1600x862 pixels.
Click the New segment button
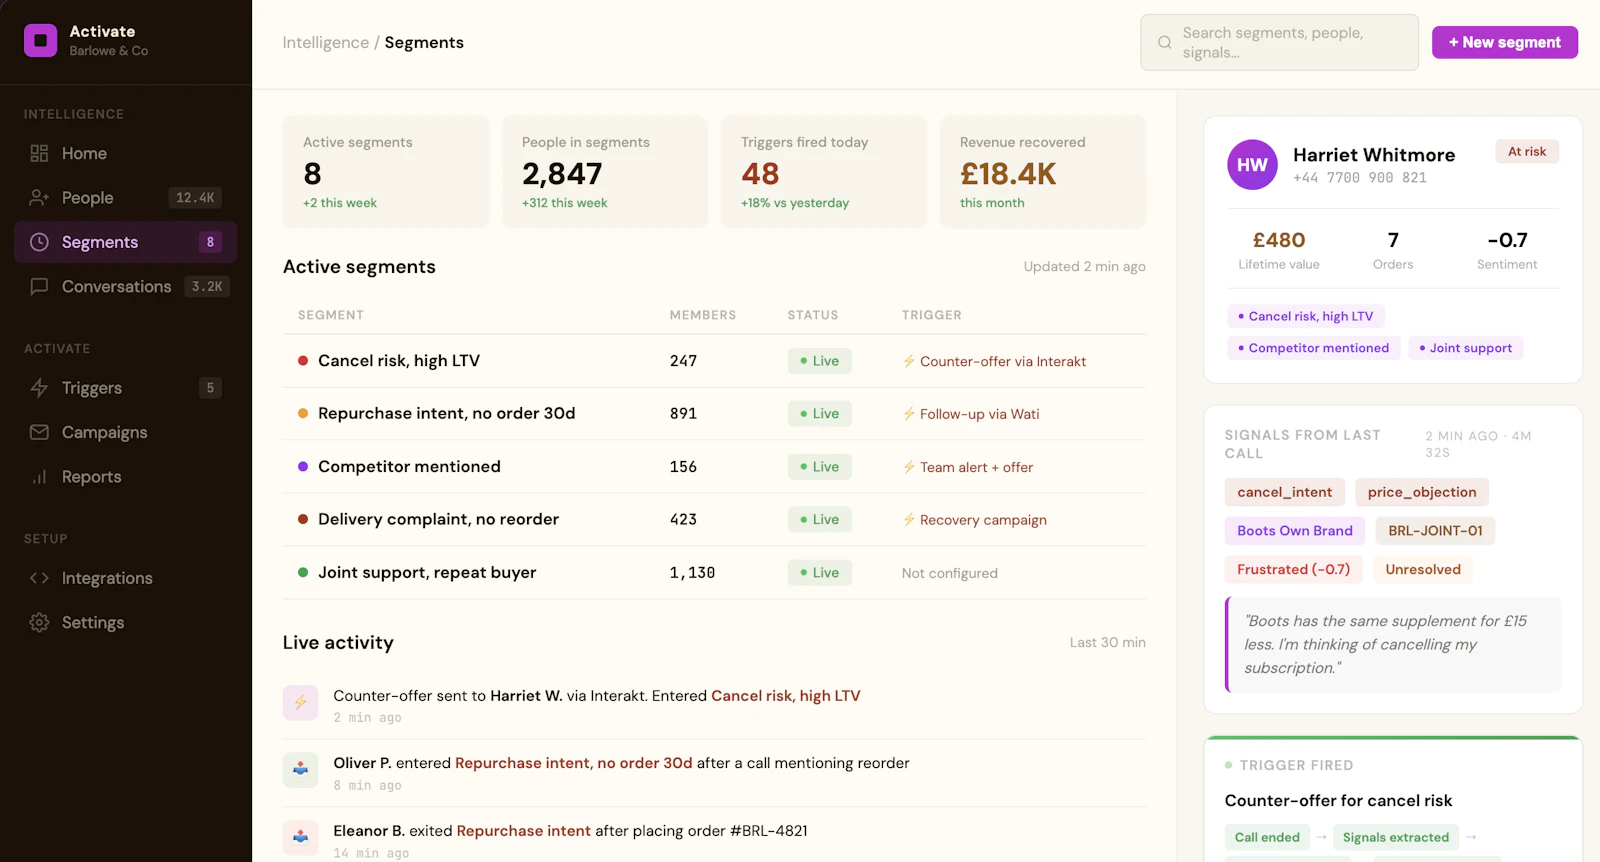point(1504,42)
